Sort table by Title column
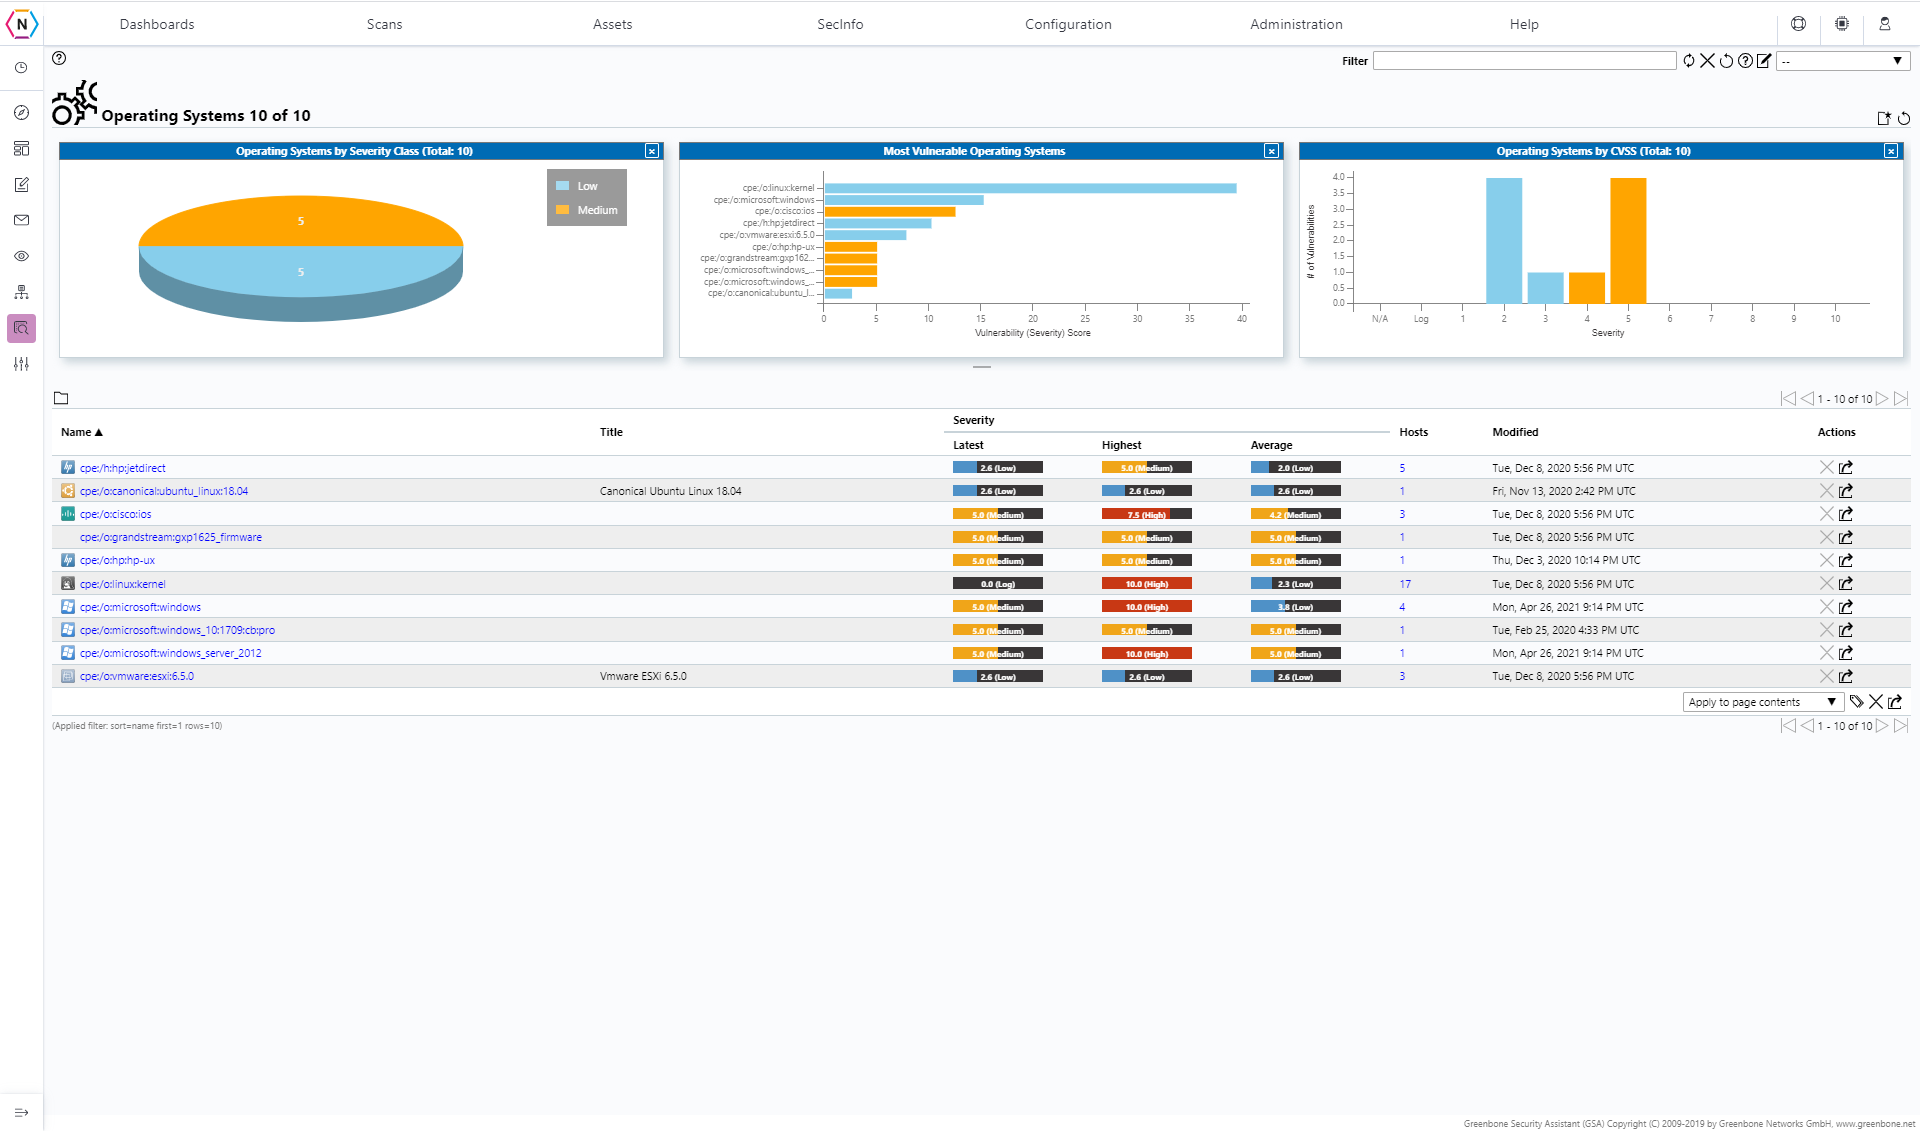 click(x=611, y=432)
